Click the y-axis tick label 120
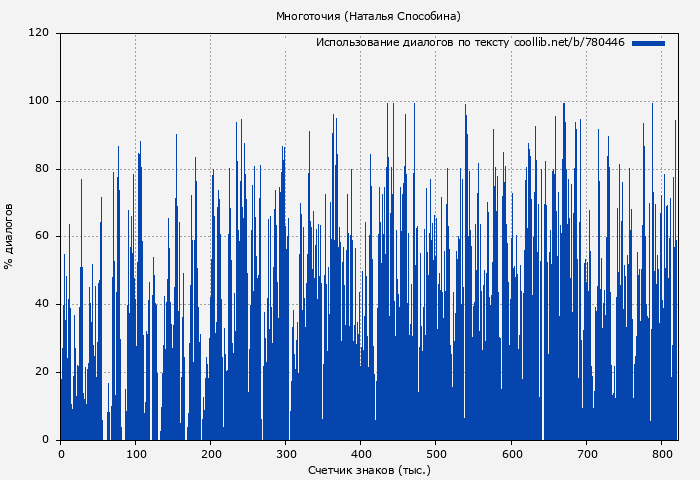700x480 pixels. coord(39,33)
